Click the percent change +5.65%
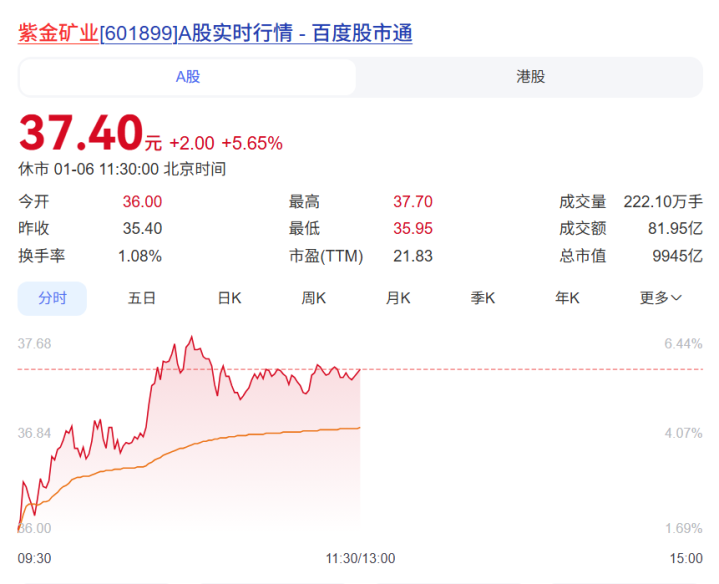 click(x=252, y=143)
